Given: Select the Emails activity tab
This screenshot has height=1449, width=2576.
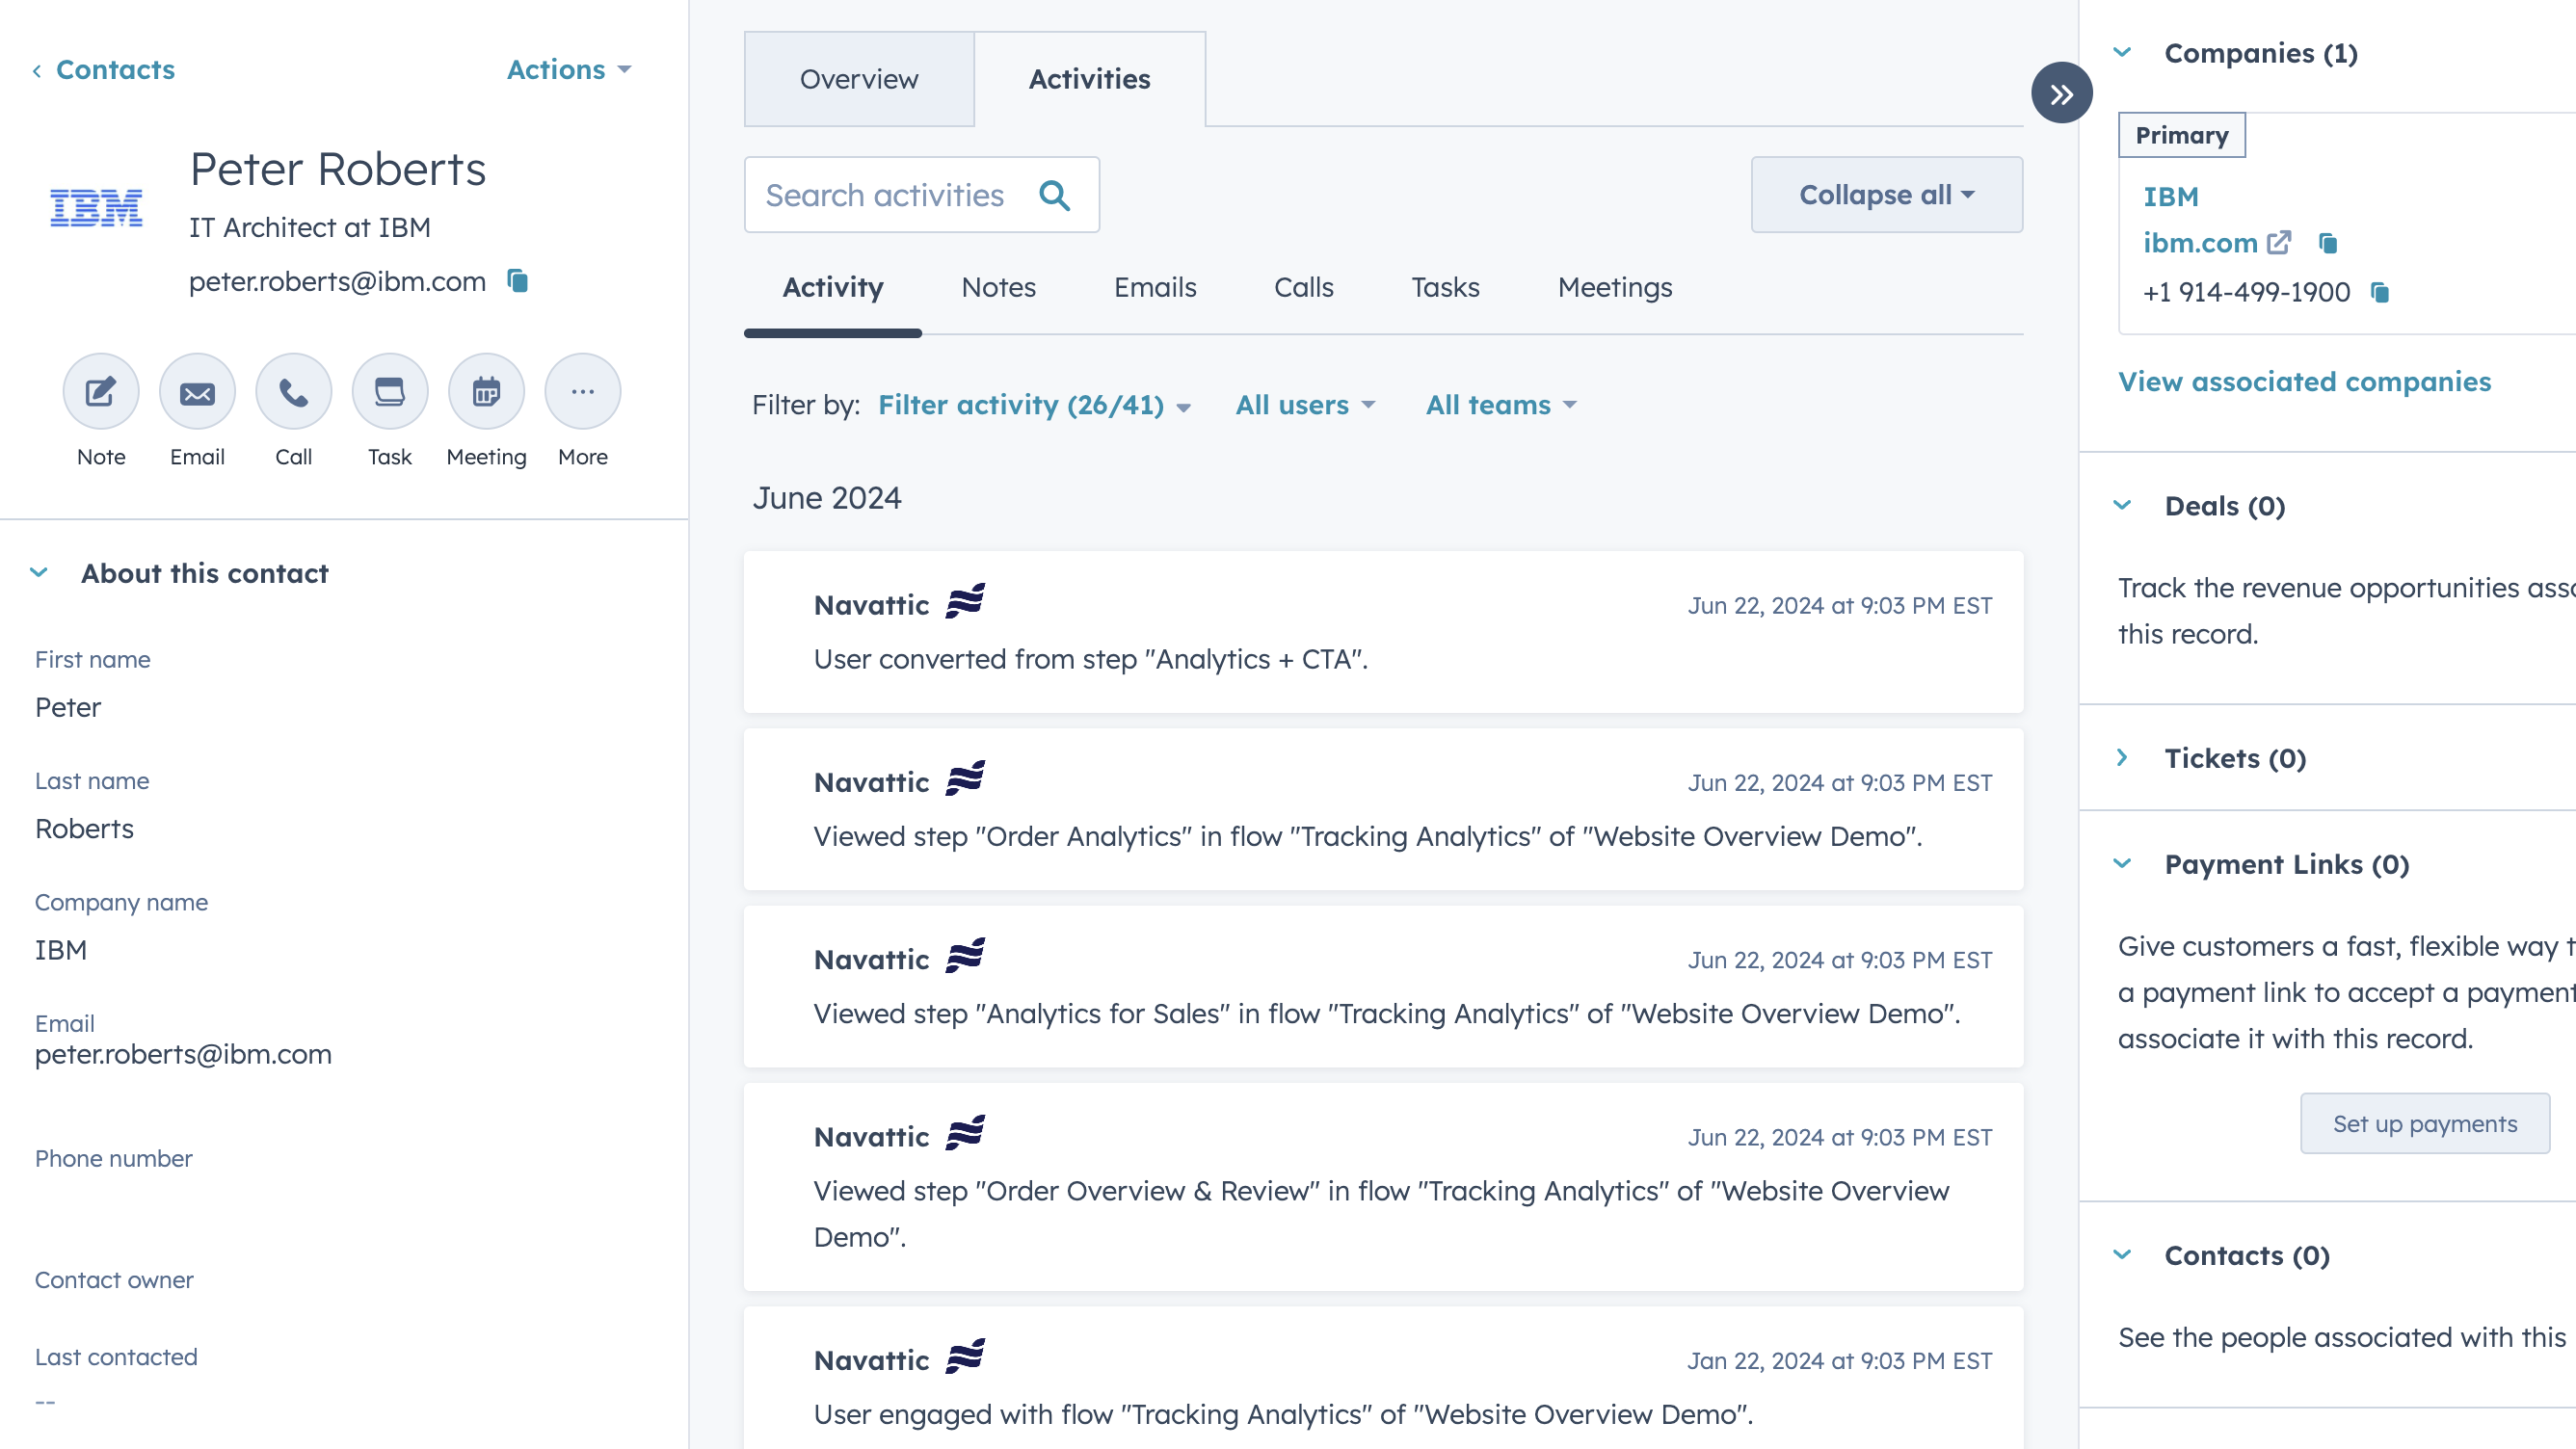Looking at the screenshot, I should click(x=1154, y=288).
